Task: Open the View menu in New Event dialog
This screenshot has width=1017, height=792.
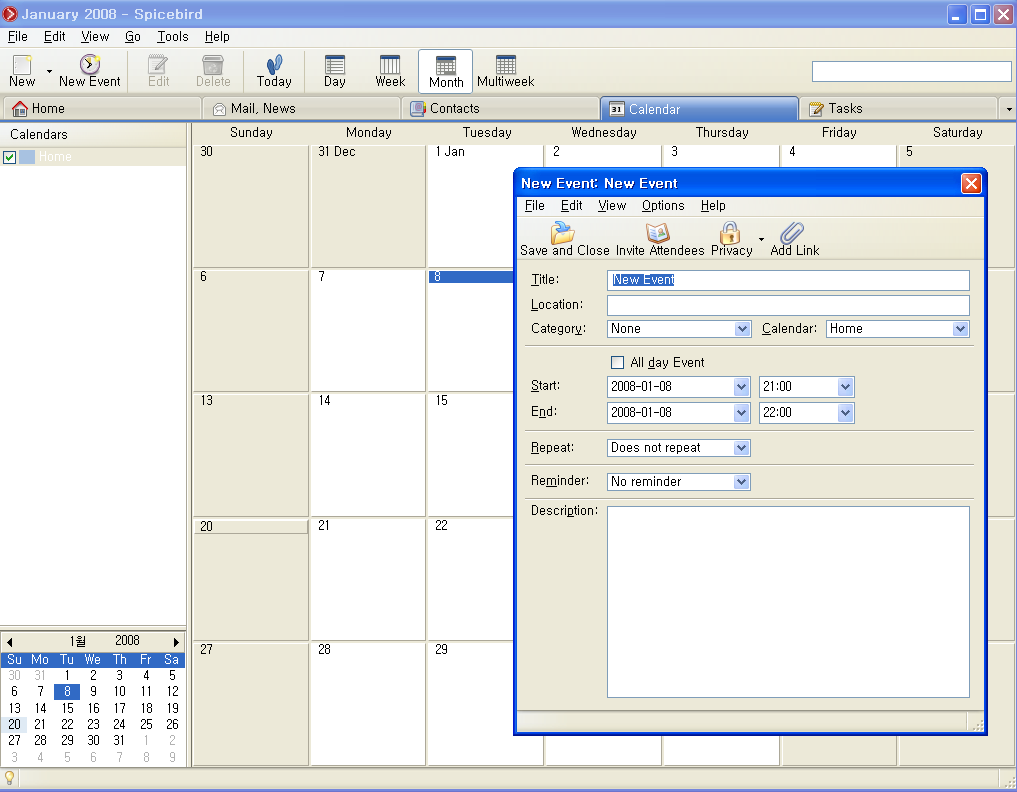Action: [612, 206]
